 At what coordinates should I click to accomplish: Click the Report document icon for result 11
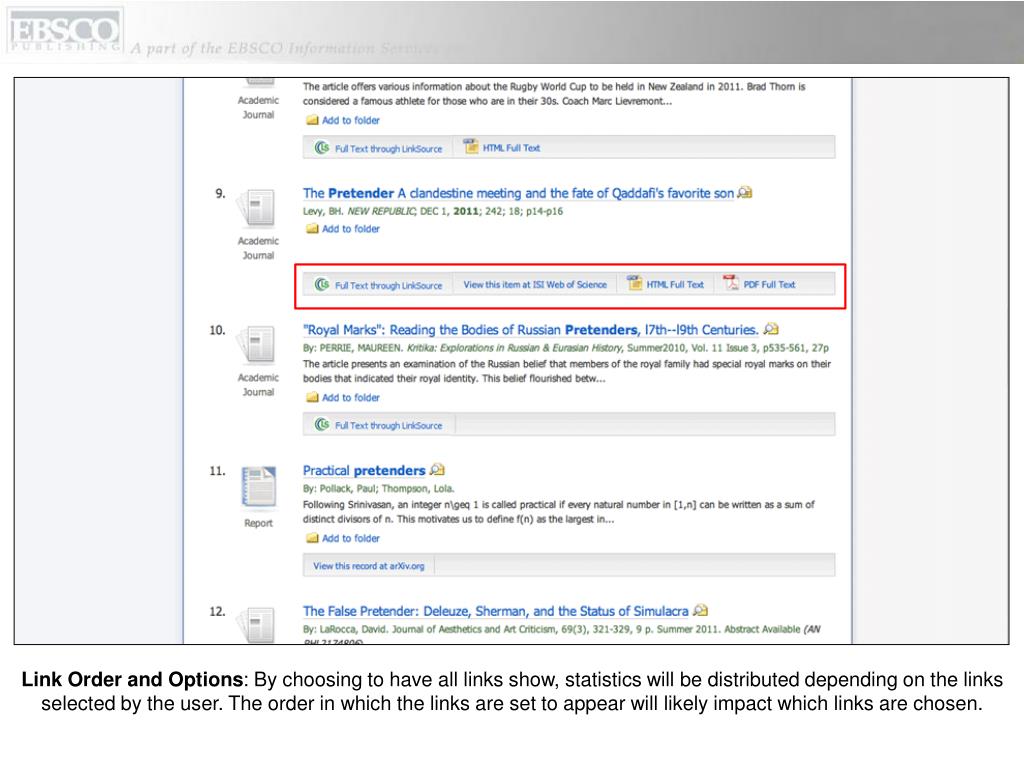pos(258,489)
